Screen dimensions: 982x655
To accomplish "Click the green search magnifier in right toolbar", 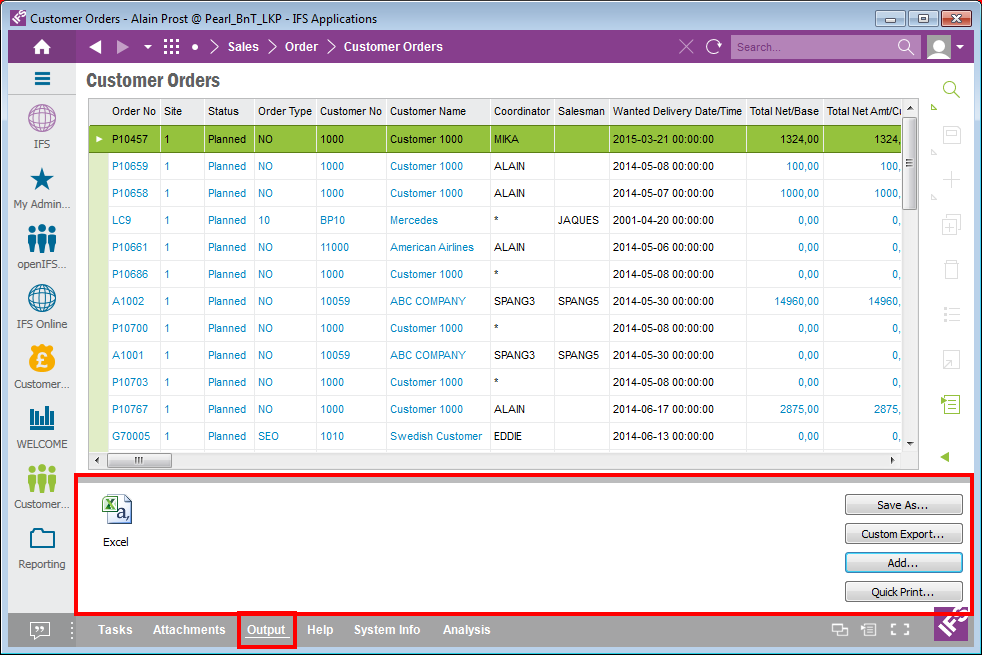I will tap(951, 90).
